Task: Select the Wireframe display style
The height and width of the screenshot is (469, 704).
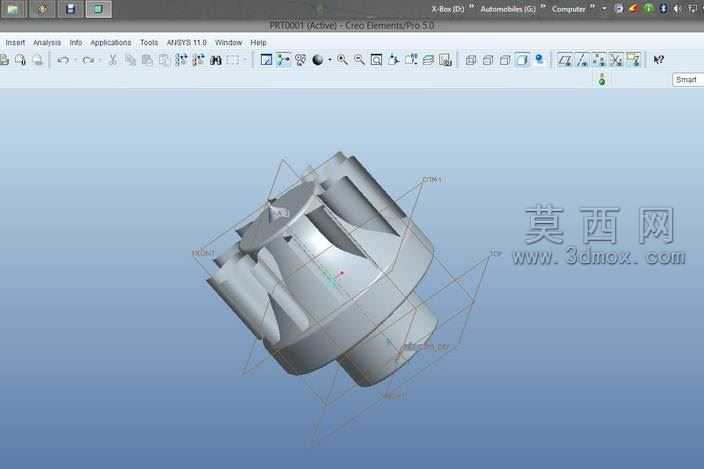Action: tap(471, 60)
